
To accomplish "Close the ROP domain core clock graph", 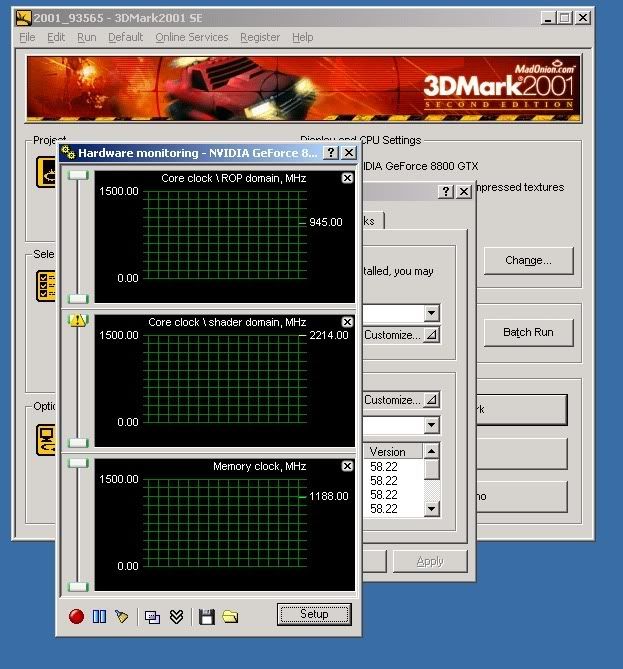I will (347, 178).
